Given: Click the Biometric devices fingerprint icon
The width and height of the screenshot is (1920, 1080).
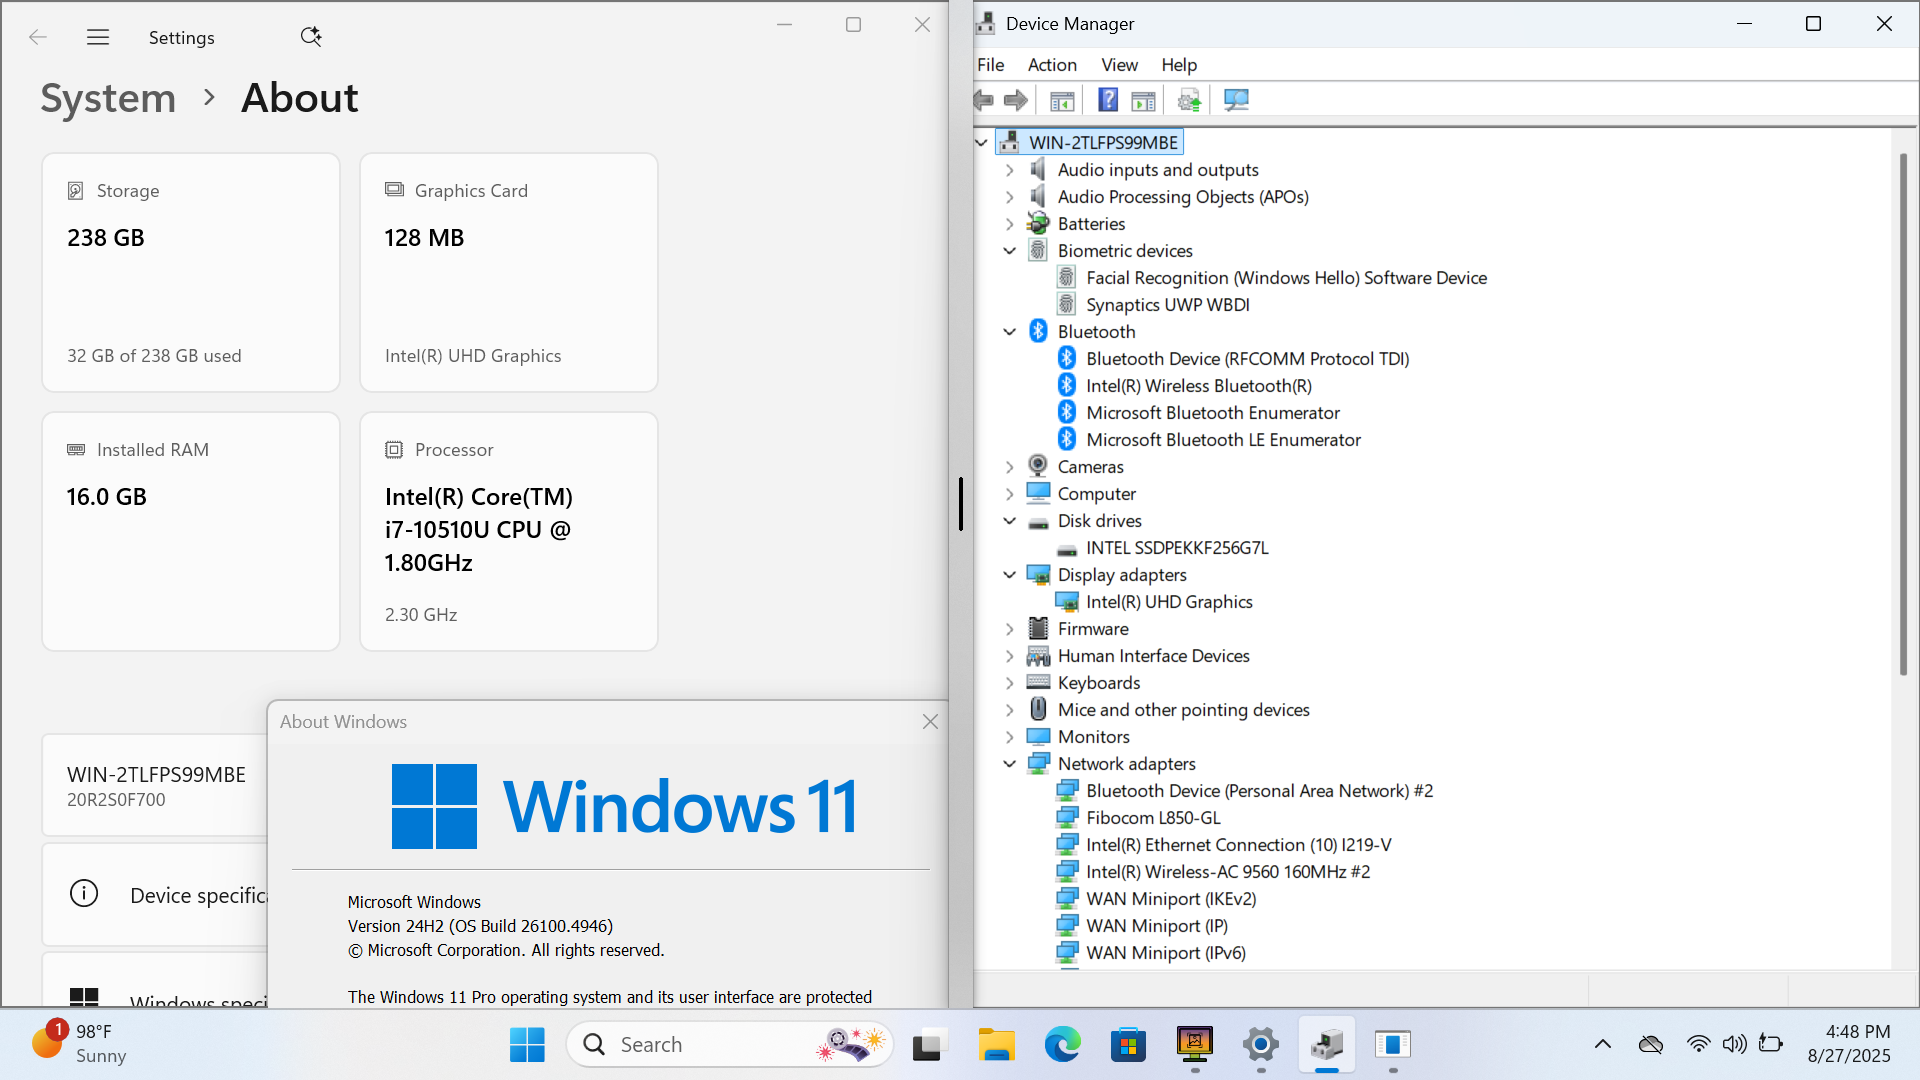Looking at the screenshot, I should tap(1038, 250).
